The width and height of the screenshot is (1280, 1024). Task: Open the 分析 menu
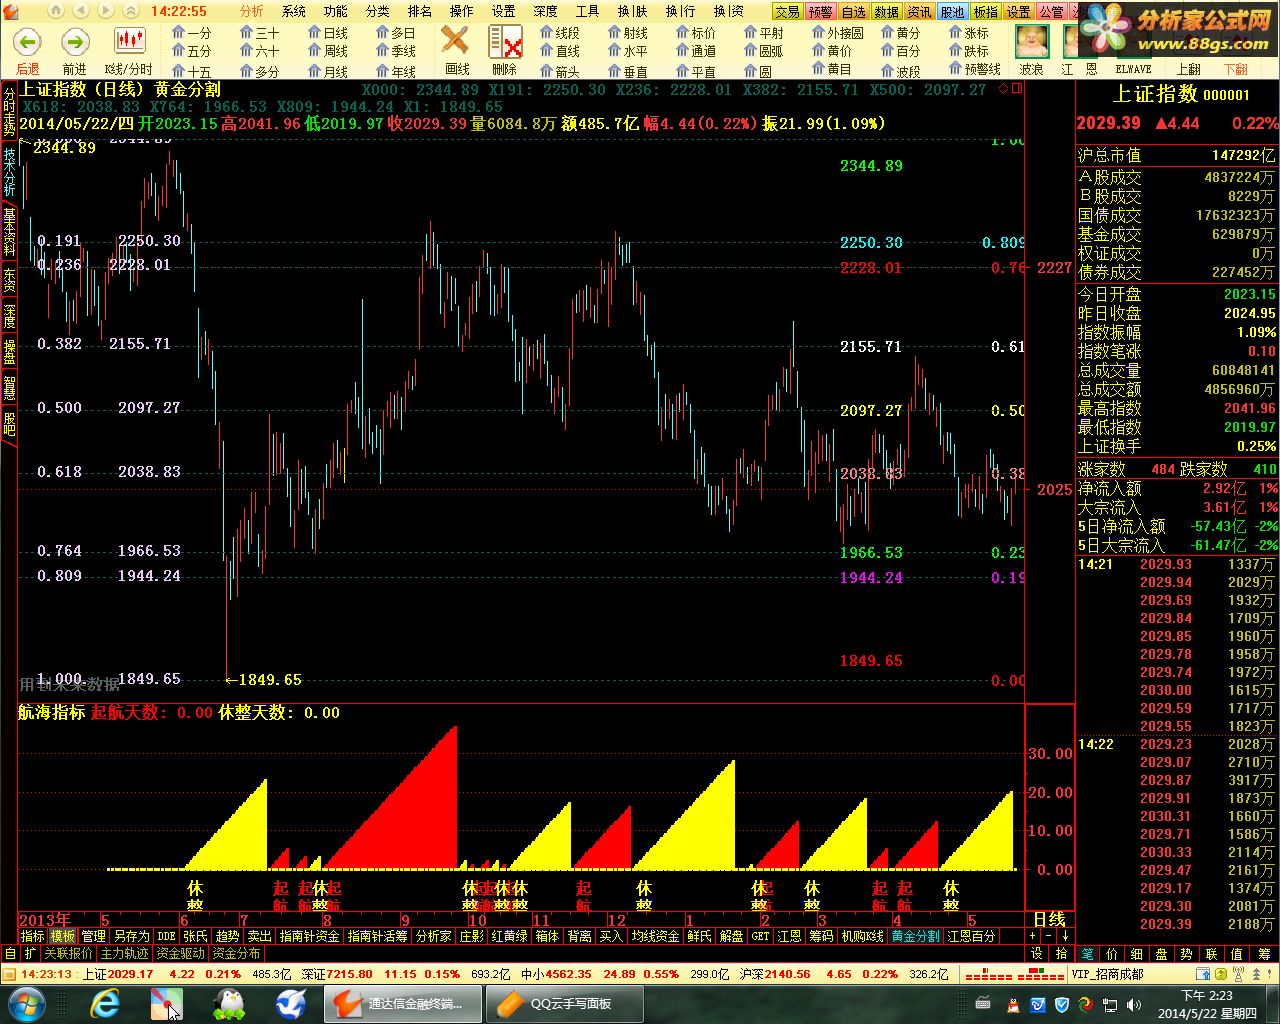coord(252,11)
